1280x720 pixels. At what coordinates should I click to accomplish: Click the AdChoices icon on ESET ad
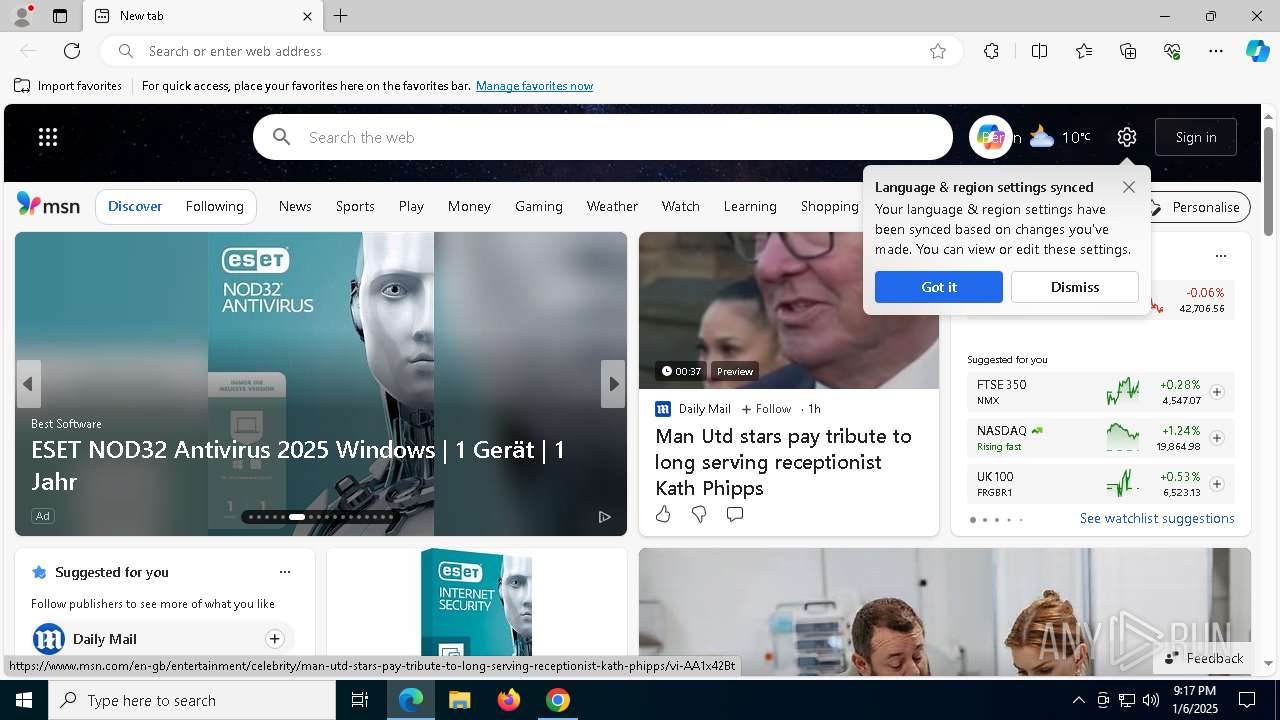click(604, 517)
